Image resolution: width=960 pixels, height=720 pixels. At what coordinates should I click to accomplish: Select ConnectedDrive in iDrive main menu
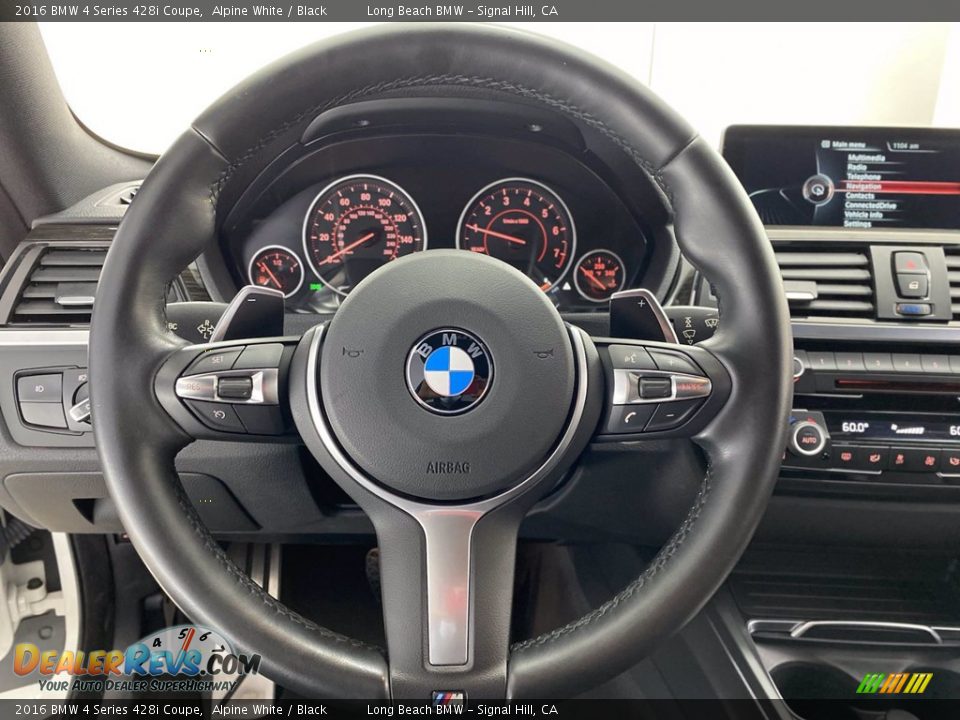870,205
